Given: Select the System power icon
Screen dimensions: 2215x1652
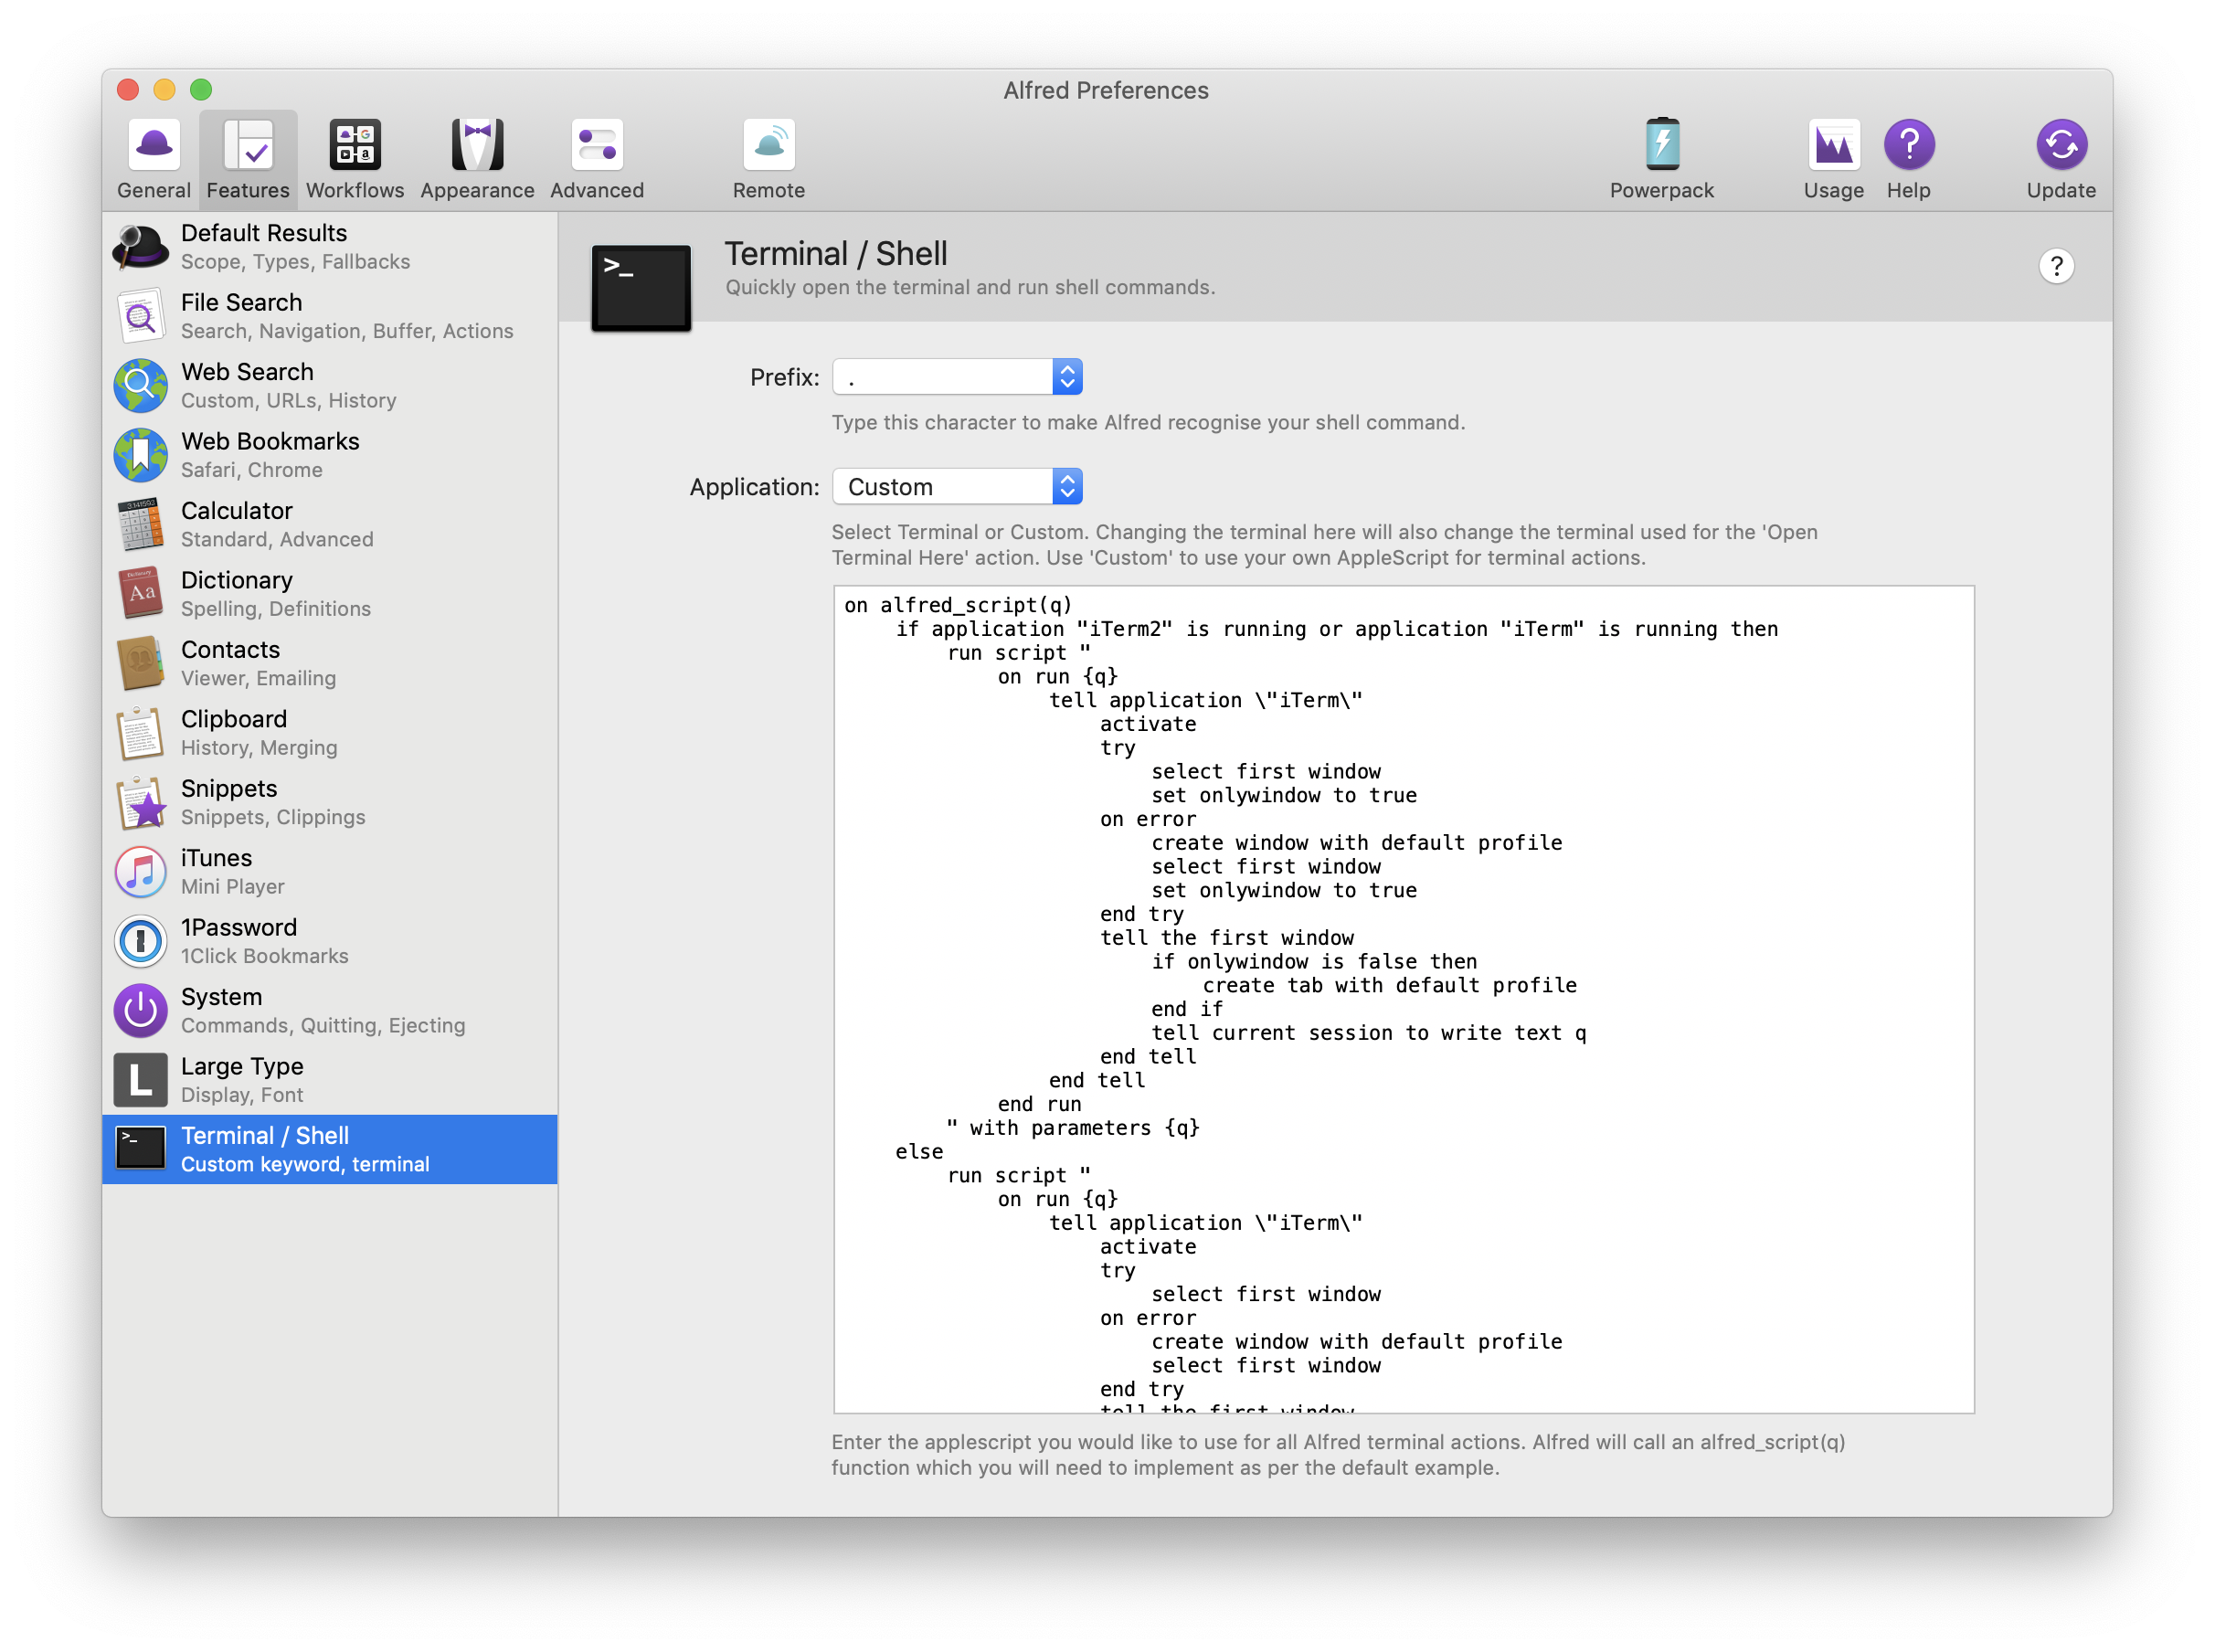Looking at the screenshot, I should tap(141, 1011).
